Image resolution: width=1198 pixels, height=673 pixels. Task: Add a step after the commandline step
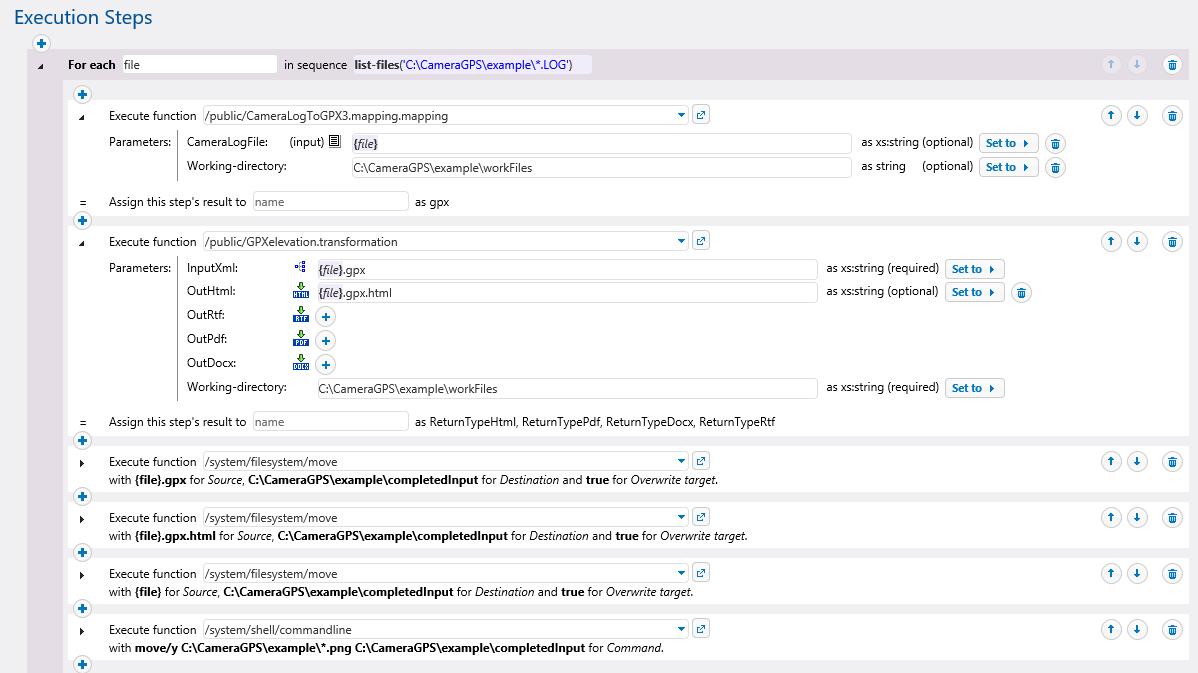click(83, 665)
